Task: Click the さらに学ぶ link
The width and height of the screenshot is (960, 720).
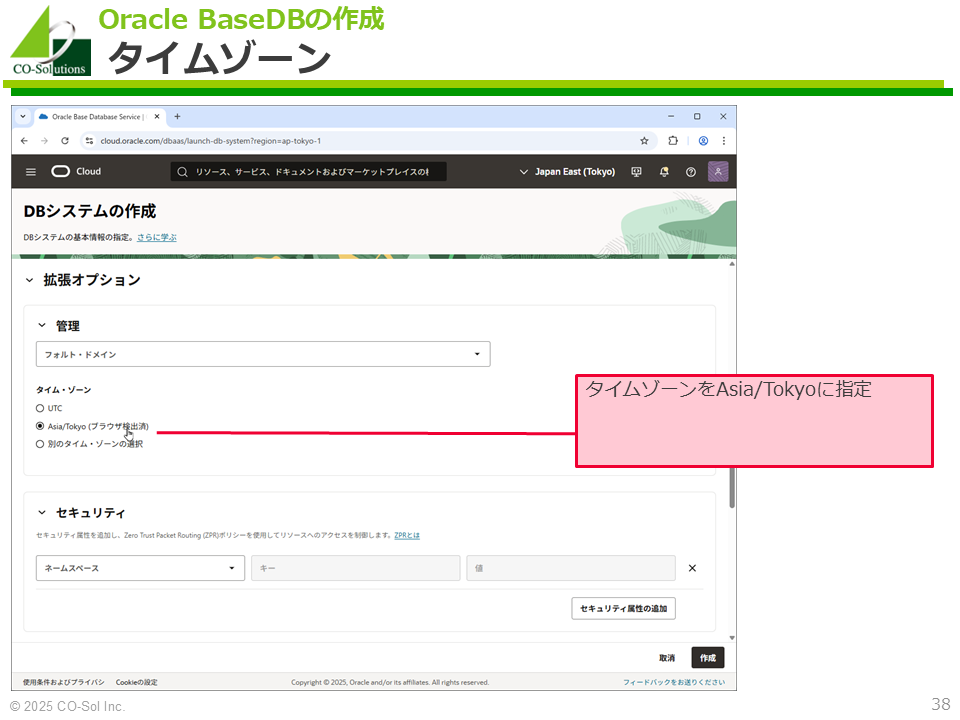Action: pyautogui.click(x=157, y=238)
